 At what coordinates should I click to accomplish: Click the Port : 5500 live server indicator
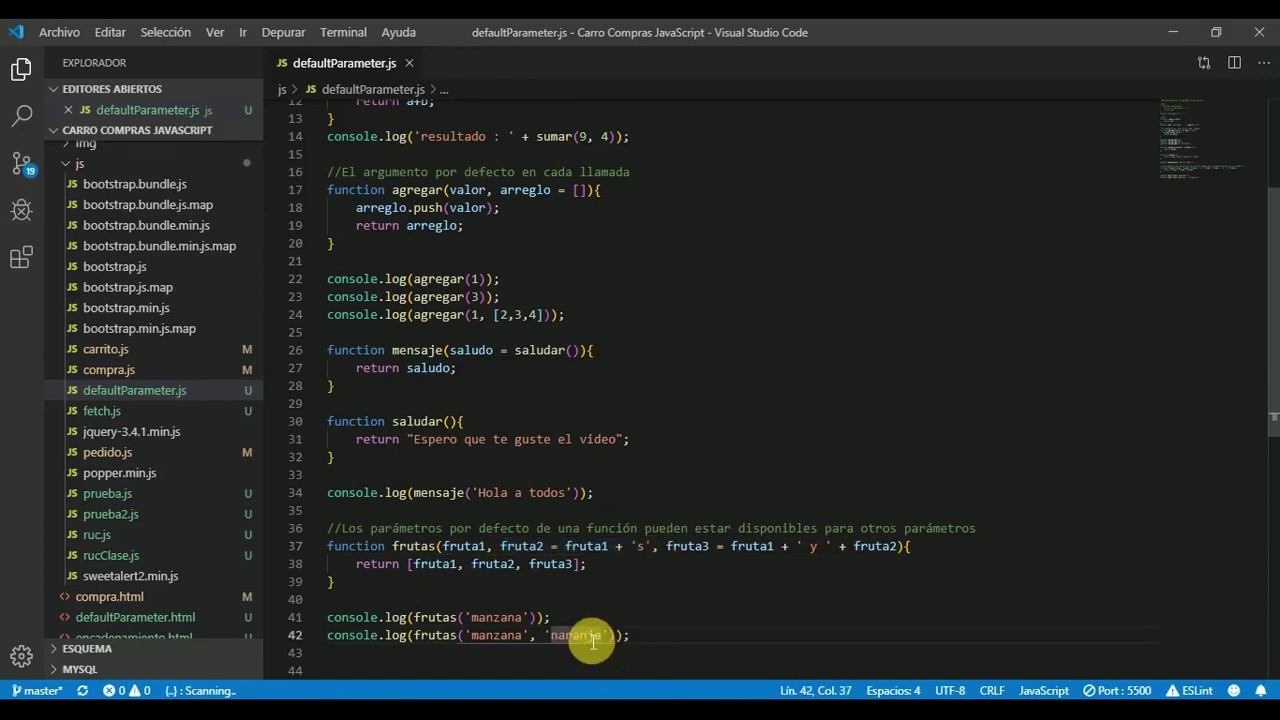[x=1117, y=691]
